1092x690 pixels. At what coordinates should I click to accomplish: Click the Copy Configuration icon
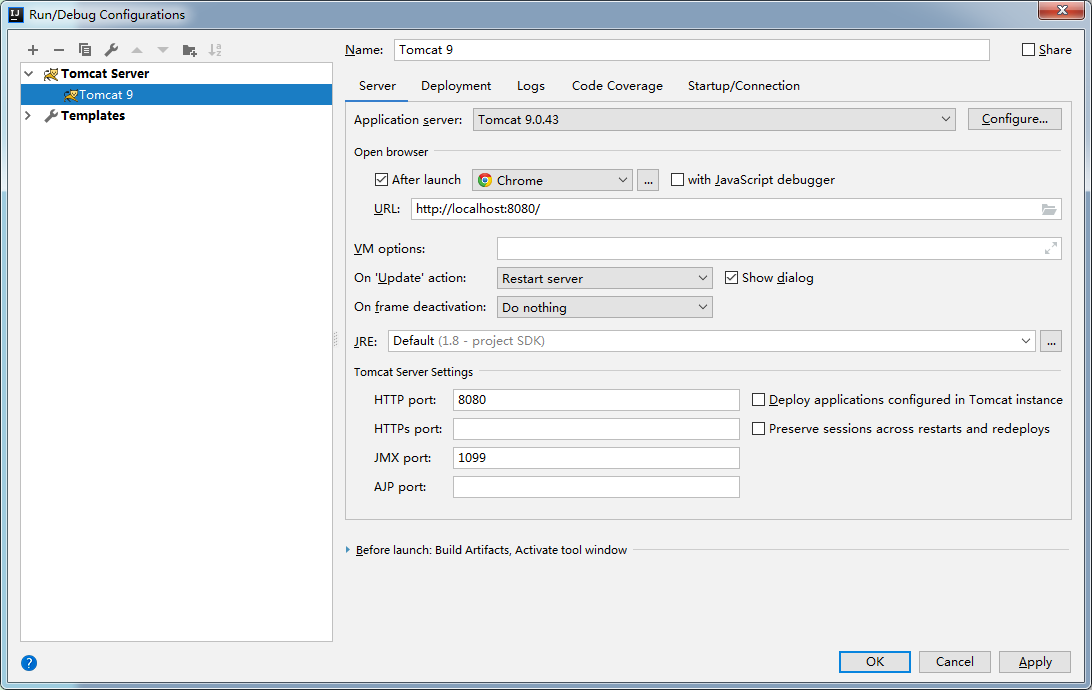[x=85, y=50]
